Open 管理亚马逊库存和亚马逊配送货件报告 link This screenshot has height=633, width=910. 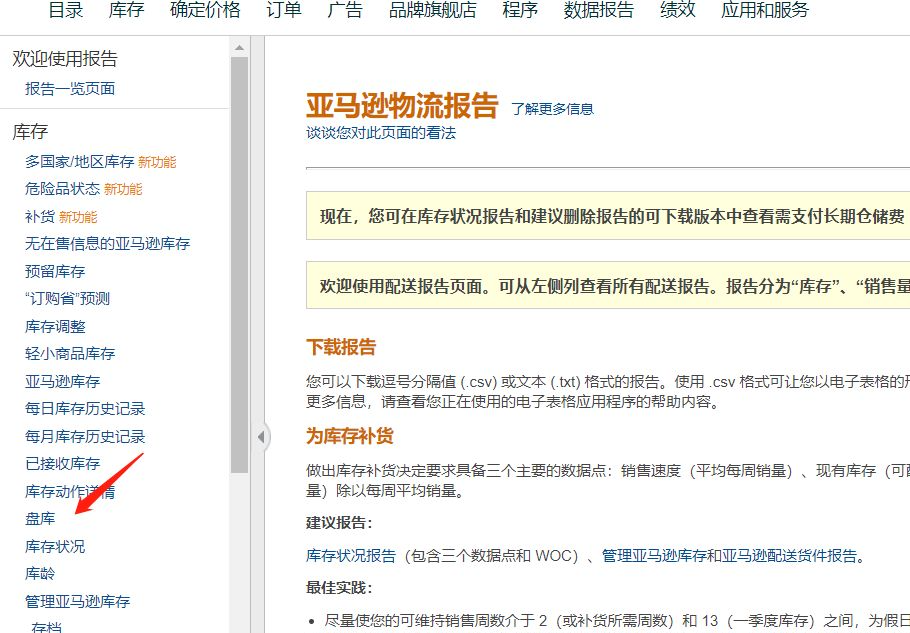click(x=730, y=556)
